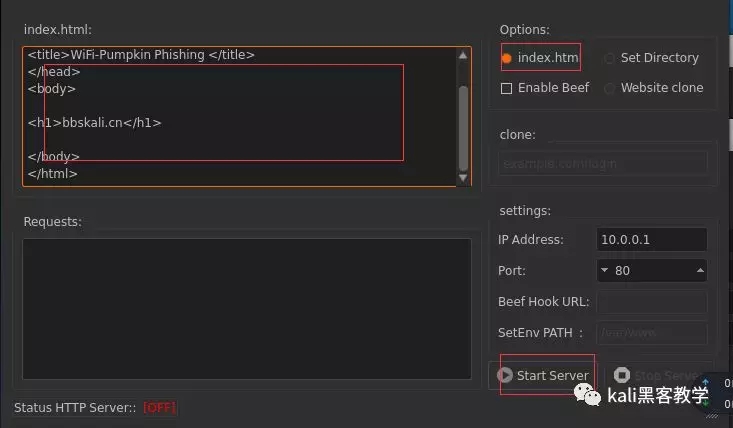Select the Set Directory radio option
Viewport: 733px width, 428px height.
click(x=610, y=58)
